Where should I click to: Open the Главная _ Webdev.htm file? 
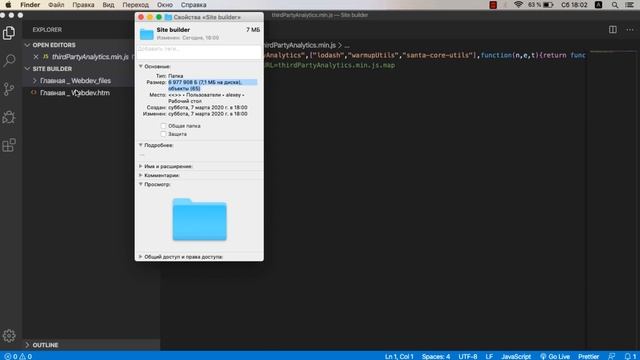click(75, 93)
